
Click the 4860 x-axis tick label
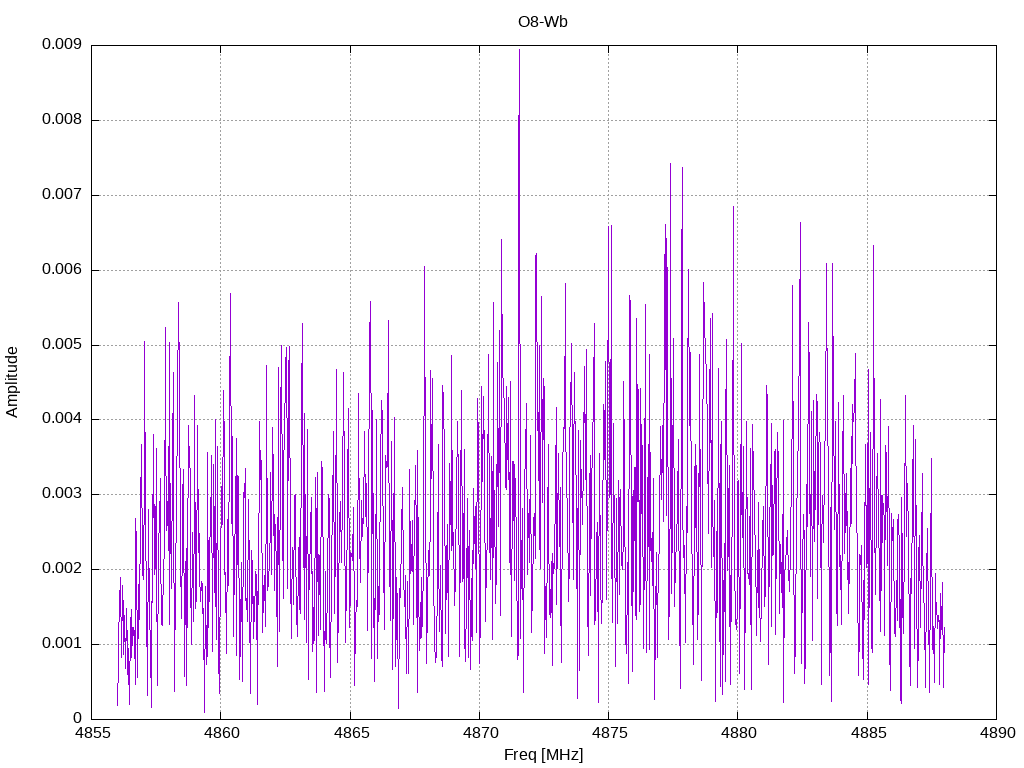click(x=221, y=733)
